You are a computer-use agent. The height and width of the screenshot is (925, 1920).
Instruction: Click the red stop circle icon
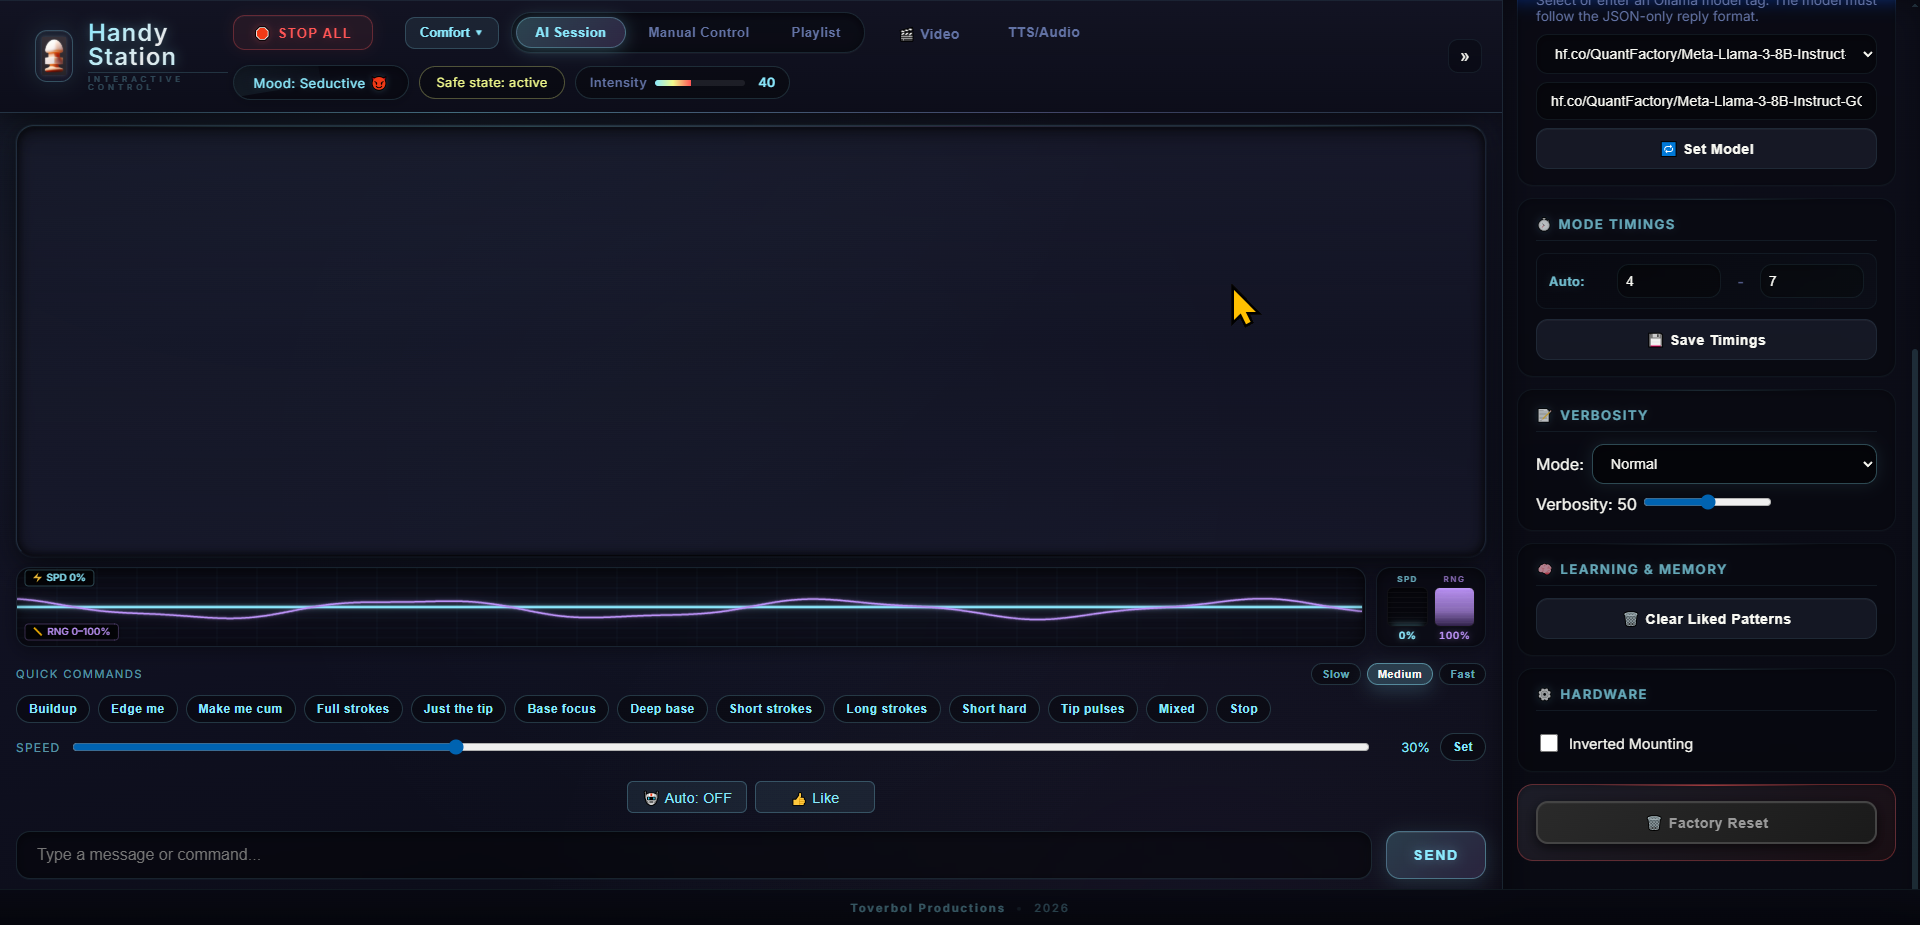point(262,33)
